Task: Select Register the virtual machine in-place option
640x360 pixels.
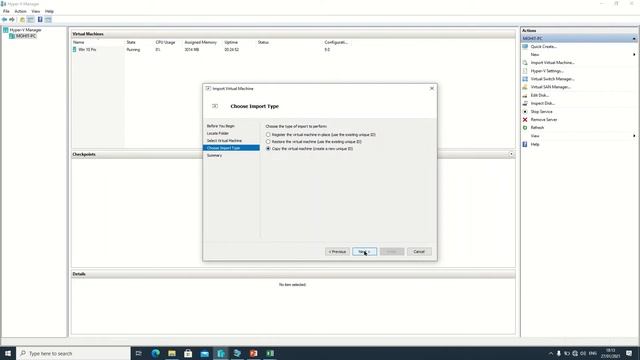Action: pyautogui.click(x=268, y=134)
